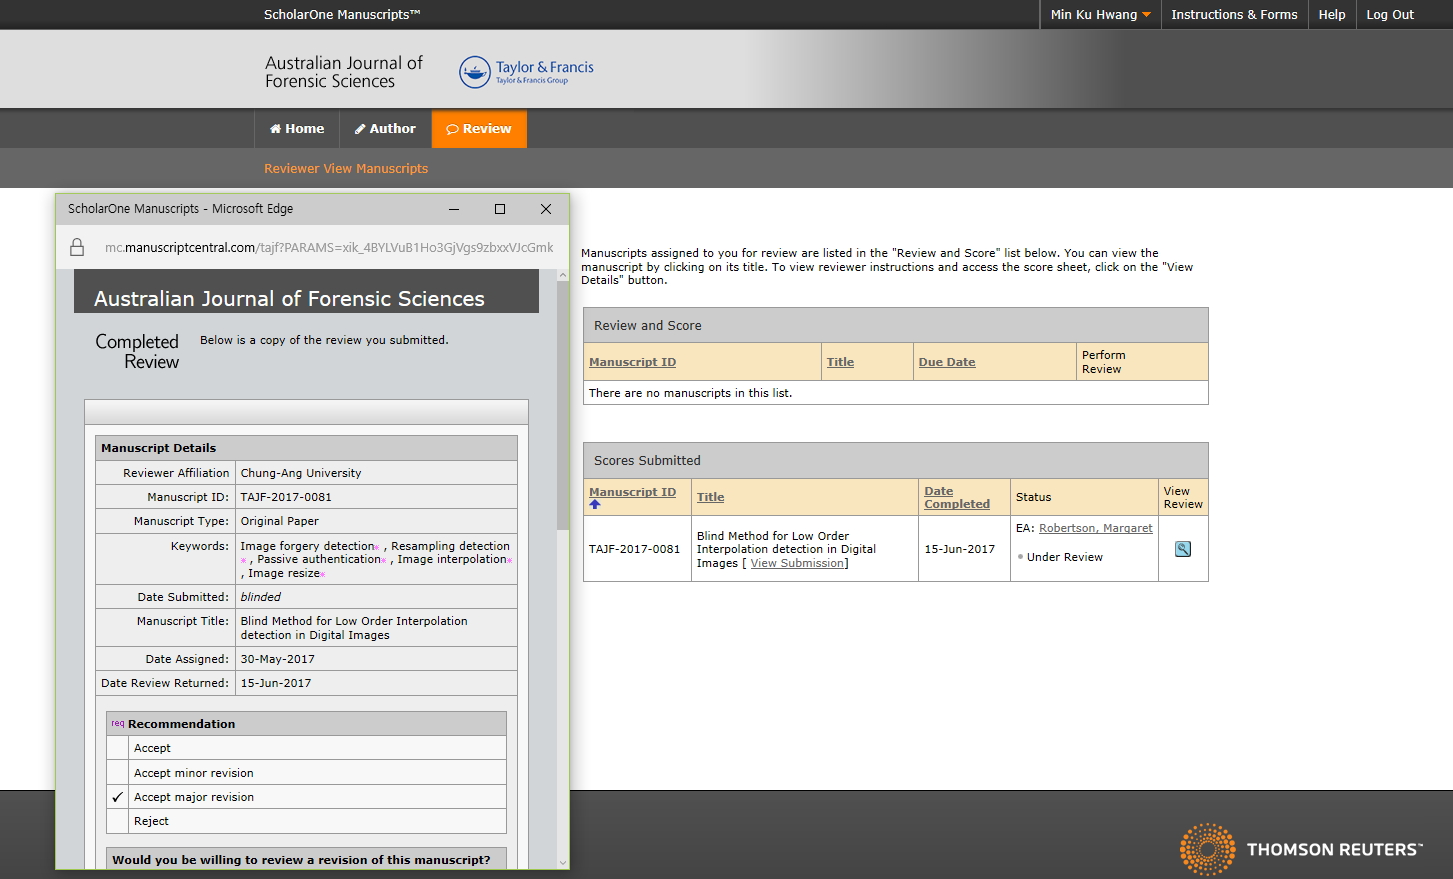
Task: Click the Original Paper manuscript type value
Action: click(280, 521)
